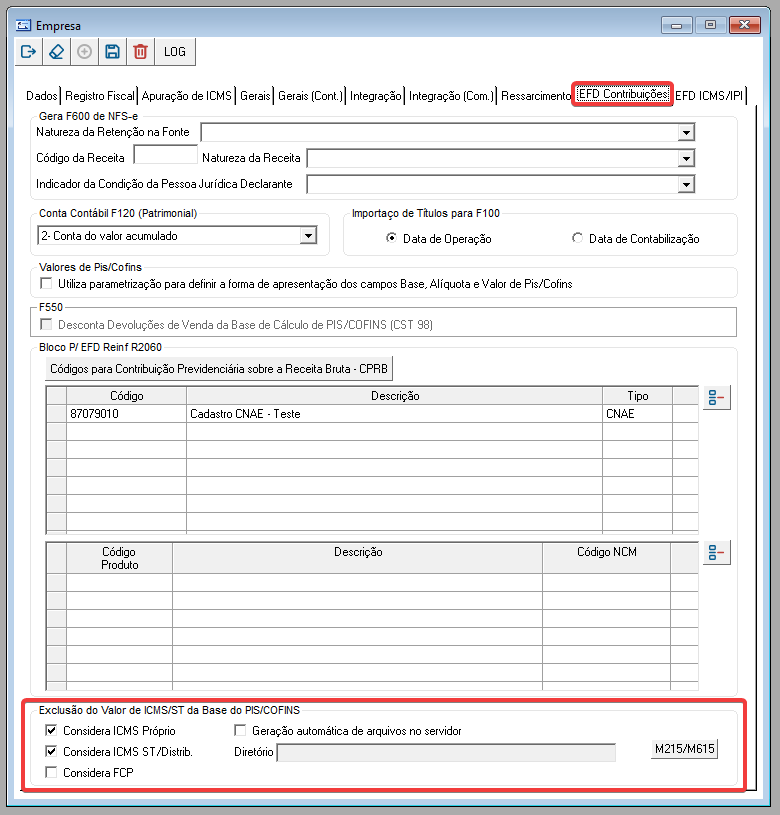780x815 pixels.
Task: Uncheck Considera ICMS Próprio
Action: (x=51, y=730)
